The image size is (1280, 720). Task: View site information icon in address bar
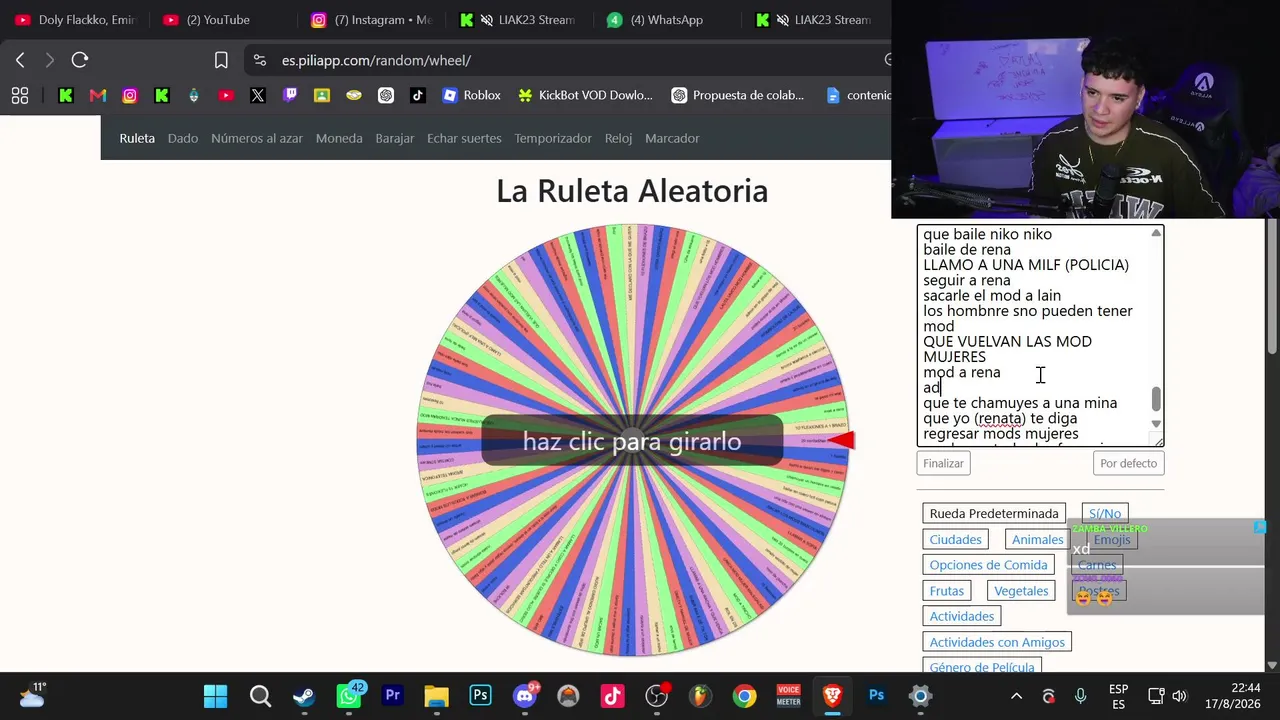click(260, 60)
